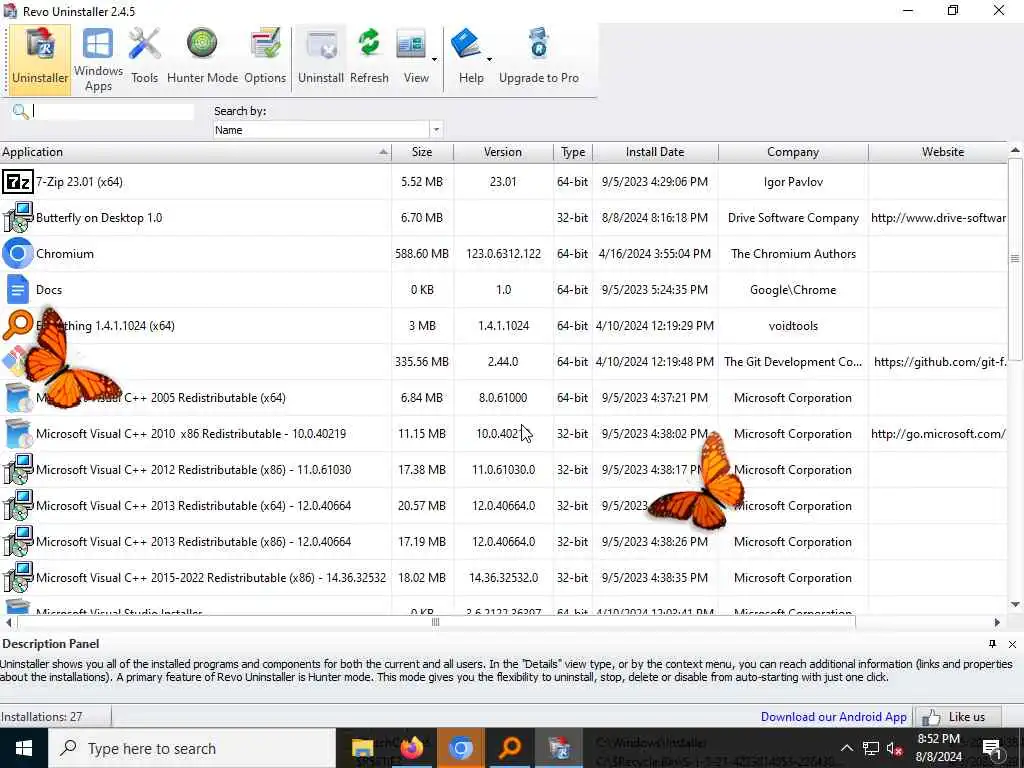The height and width of the screenshot is (768, 1024).
Task: Open Chromium from the taskbar
Action: tap(460, 748)
